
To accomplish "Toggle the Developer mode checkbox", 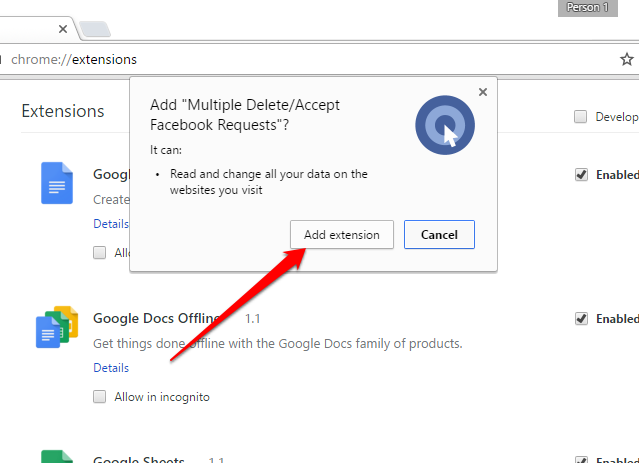I will pyautogui.click(x=580, y=117).
